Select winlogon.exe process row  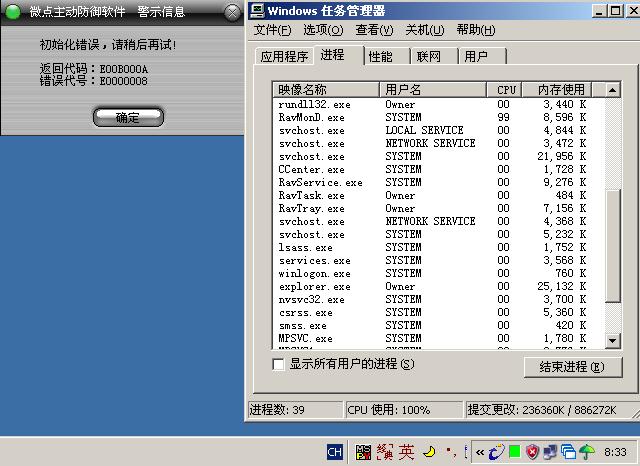pyautogui.click(x=438, y=273)
